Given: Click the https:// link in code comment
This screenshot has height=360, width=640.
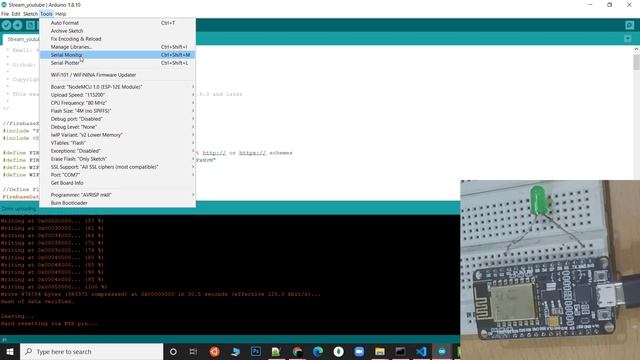Looking at the screenshot, I should pyautogui.click(x=252, y=153).
